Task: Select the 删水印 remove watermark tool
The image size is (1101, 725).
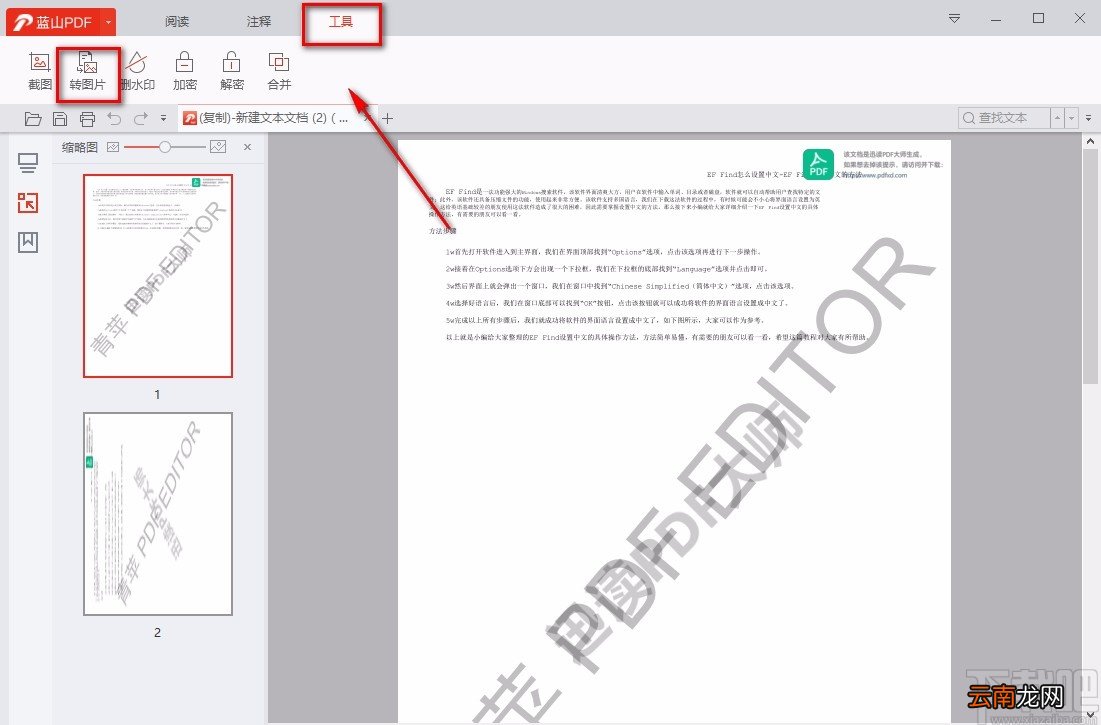Action: 137,72
